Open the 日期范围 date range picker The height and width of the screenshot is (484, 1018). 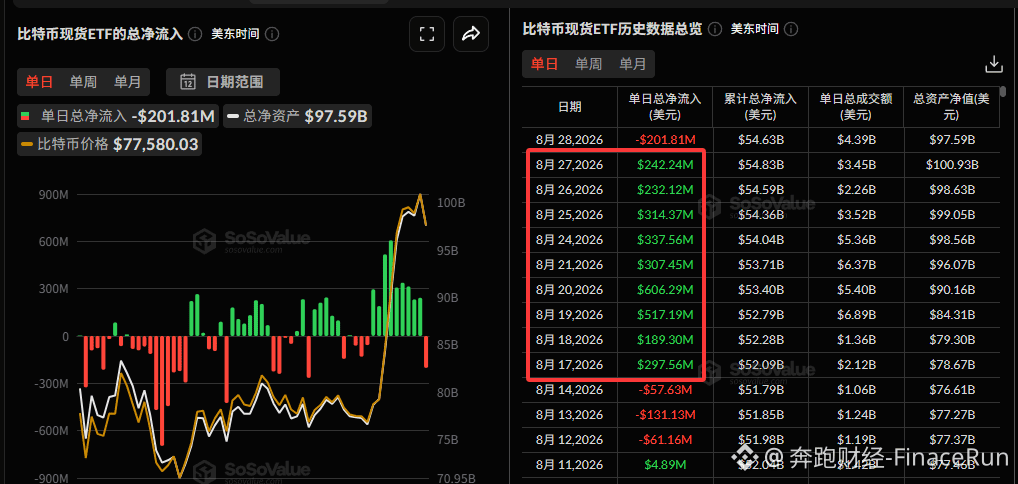(223, 82)
